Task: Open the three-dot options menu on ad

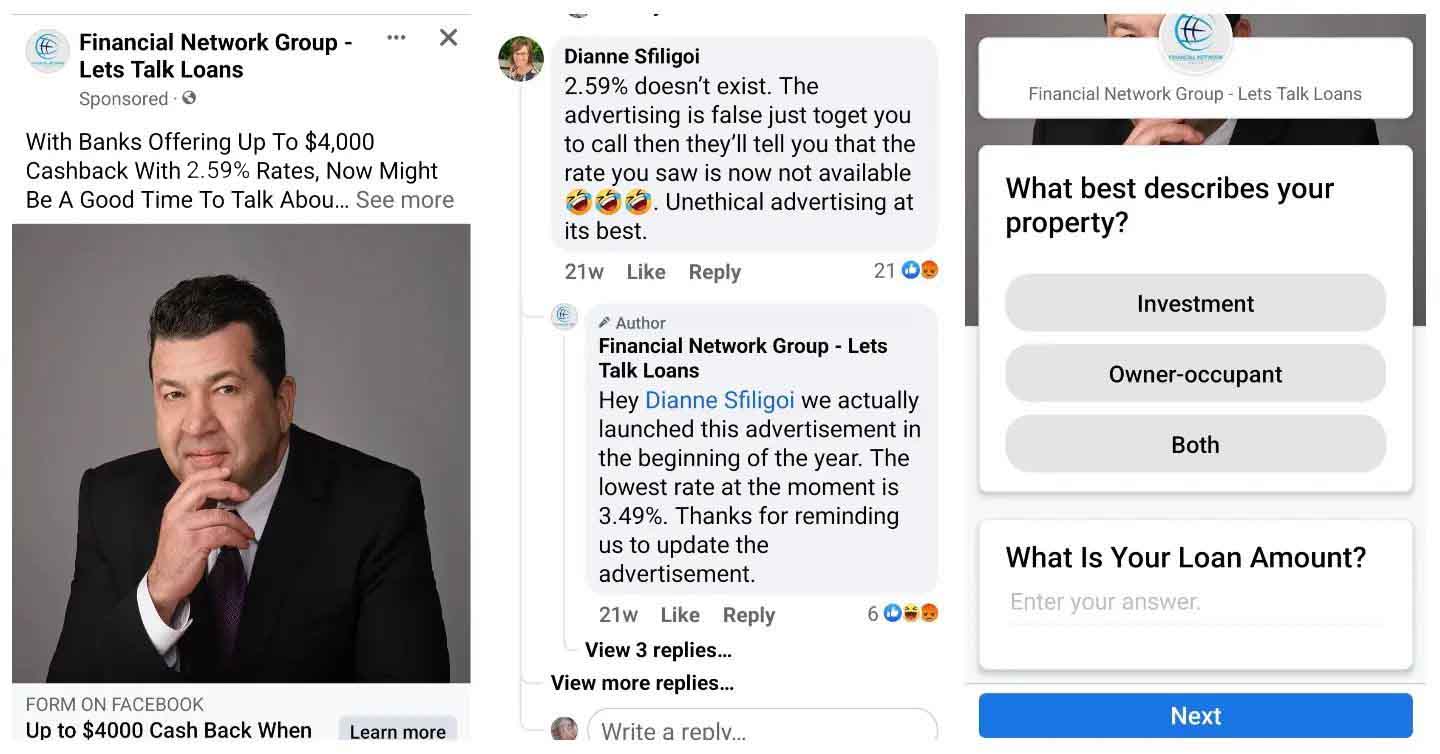Action: [x=396, y=38]
